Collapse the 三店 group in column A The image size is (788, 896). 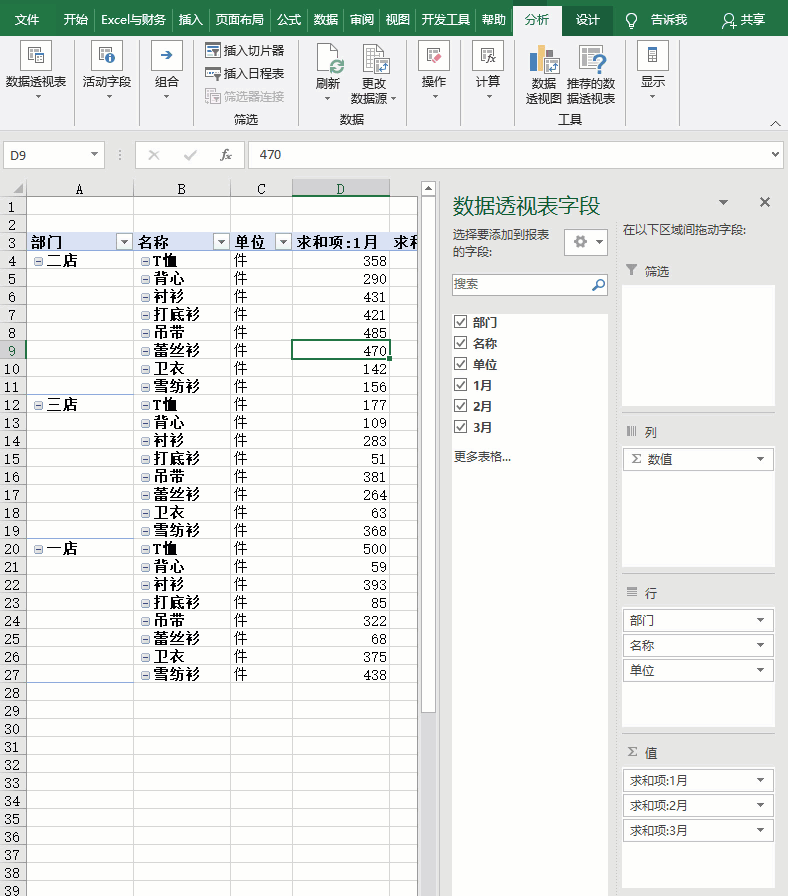[38, 405]
